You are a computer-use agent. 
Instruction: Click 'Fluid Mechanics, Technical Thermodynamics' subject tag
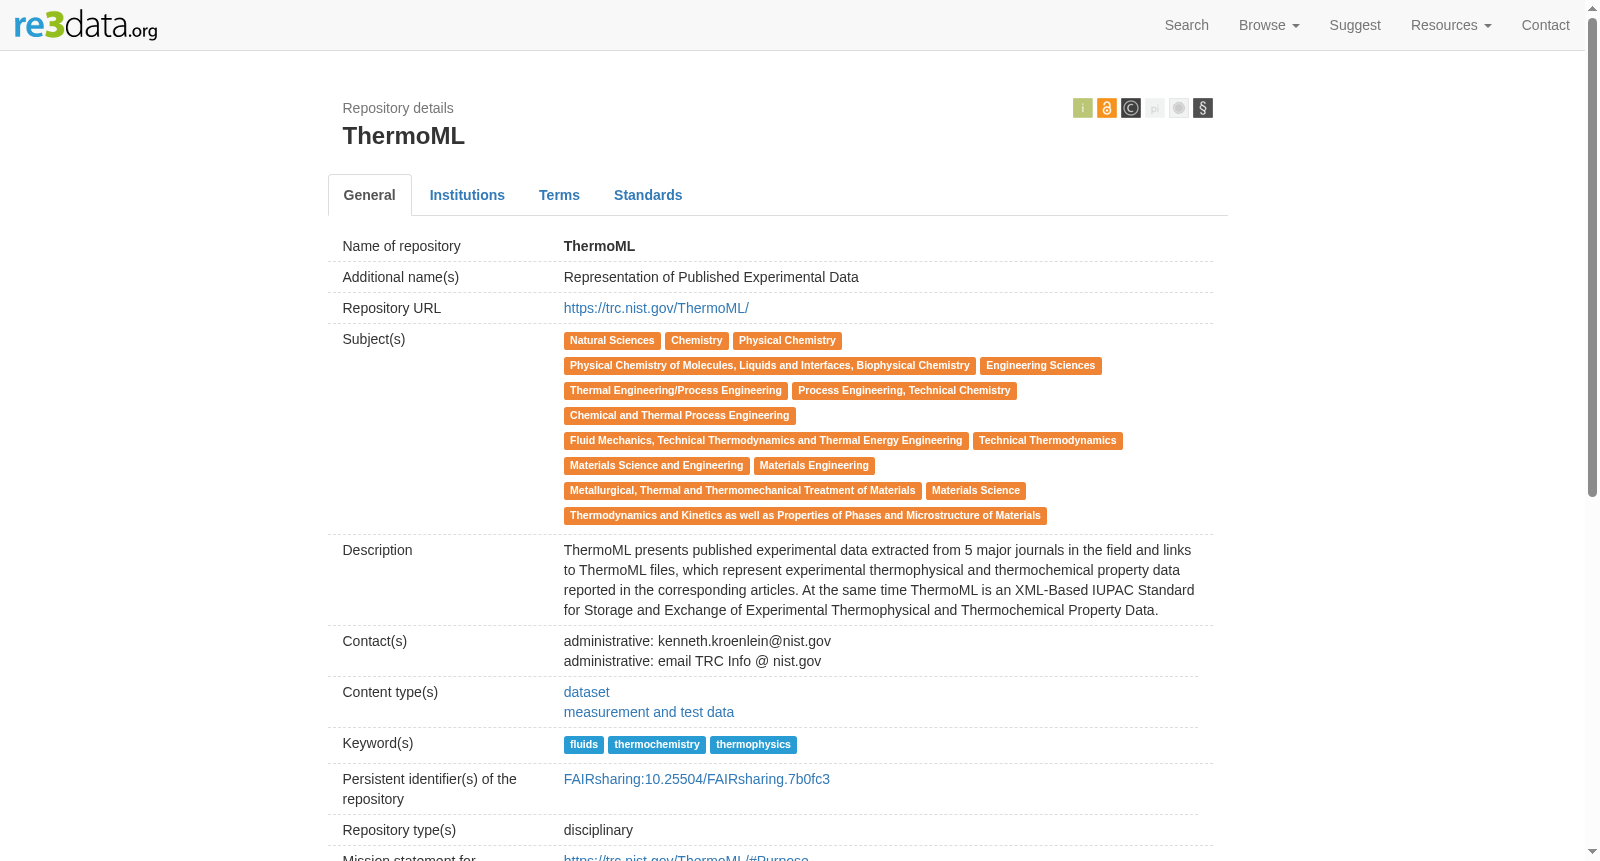pyautogui.click(x=766, y=441)
